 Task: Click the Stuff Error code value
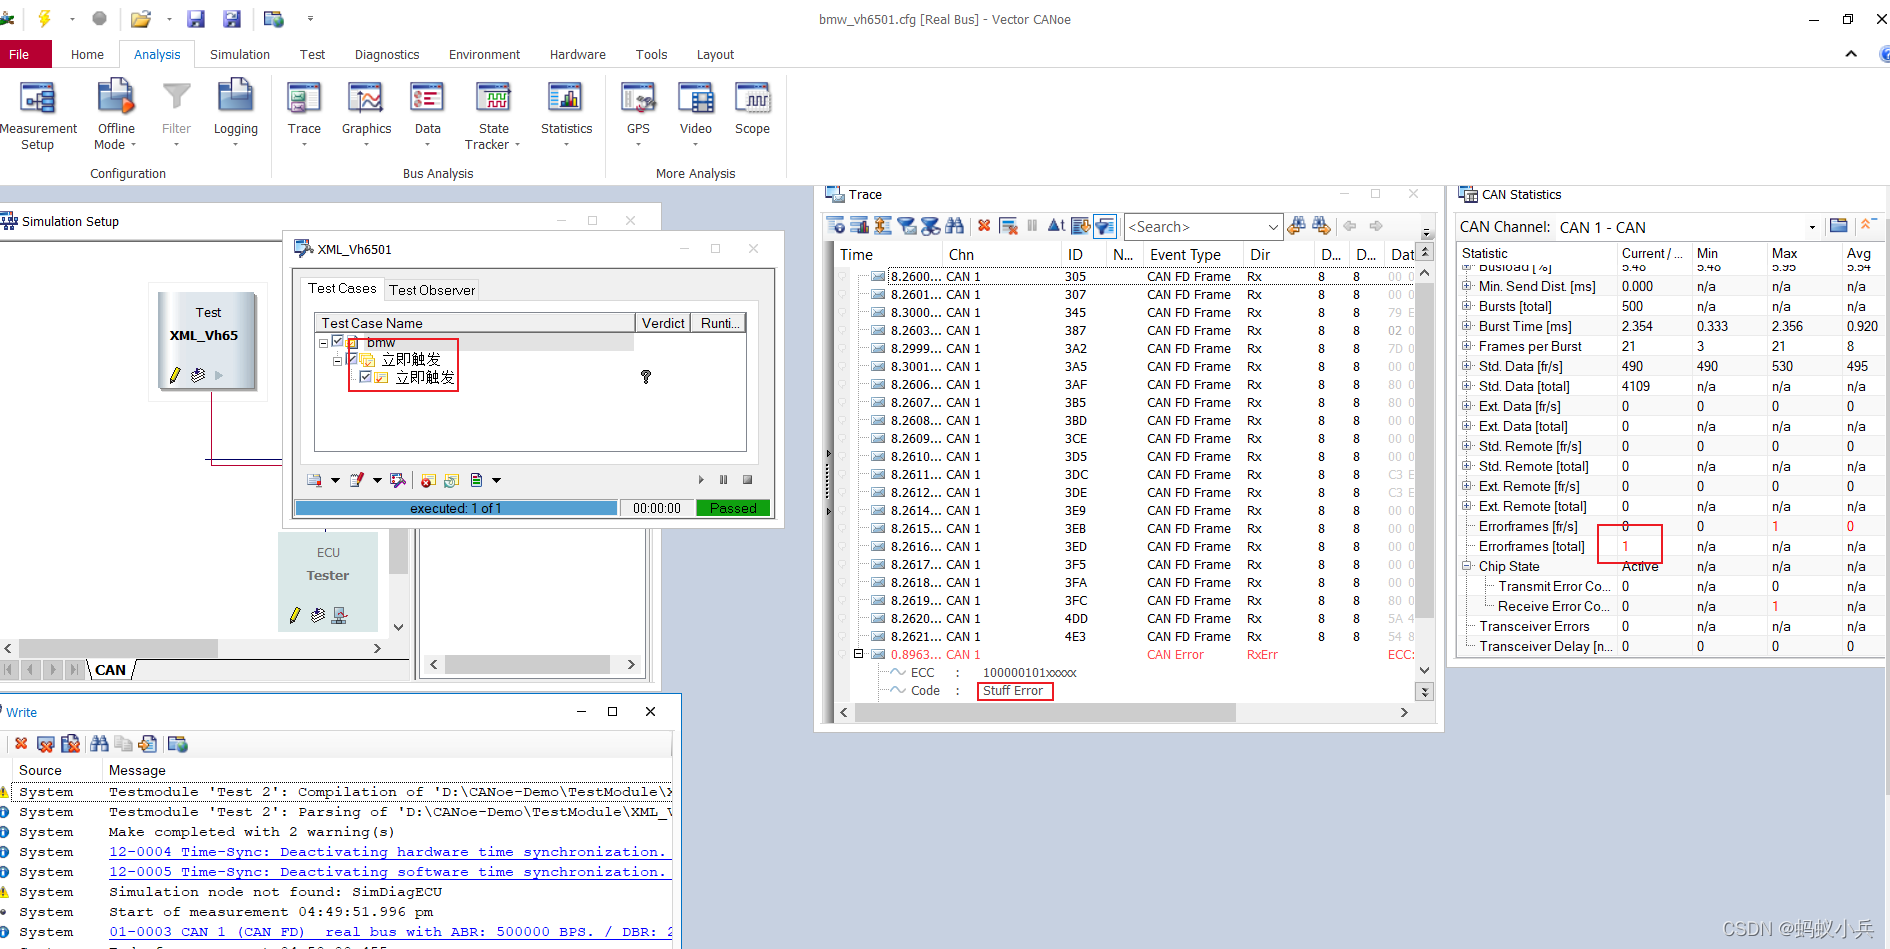click(1013, 691)
